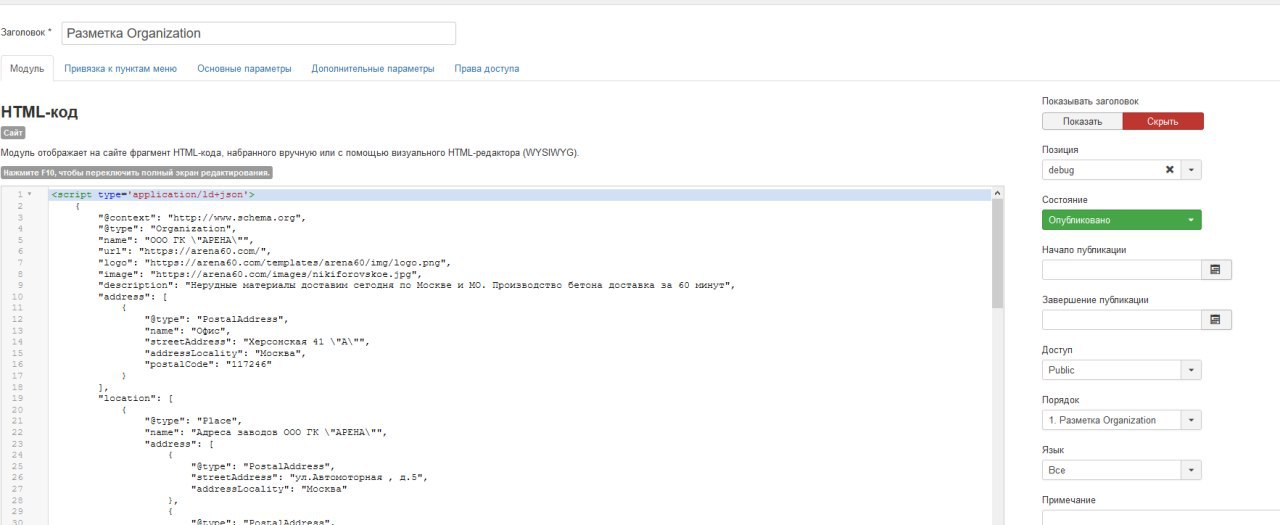The width and height of the screenshot is (1280, 525).
Task: Click the "location": [ code line
Action: pos(135,398)
